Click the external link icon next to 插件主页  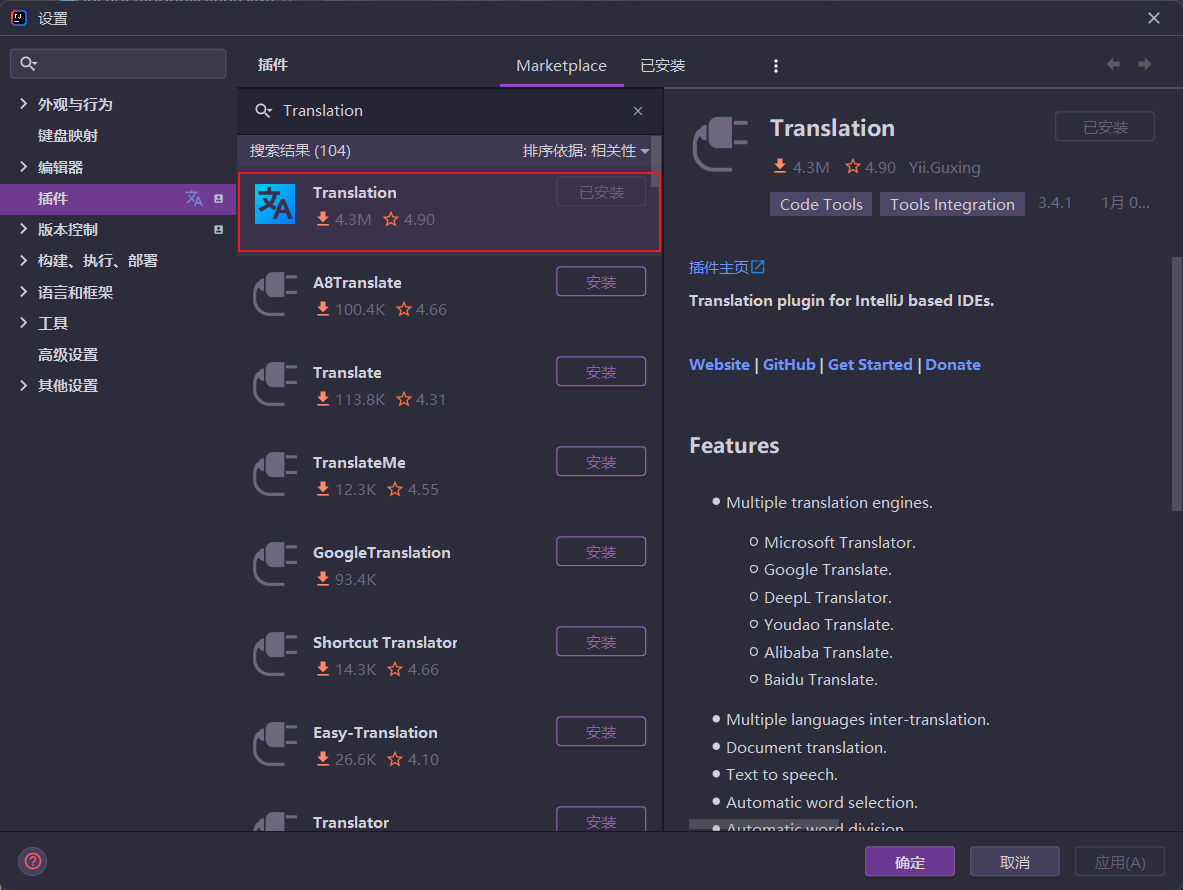point(758,267)
